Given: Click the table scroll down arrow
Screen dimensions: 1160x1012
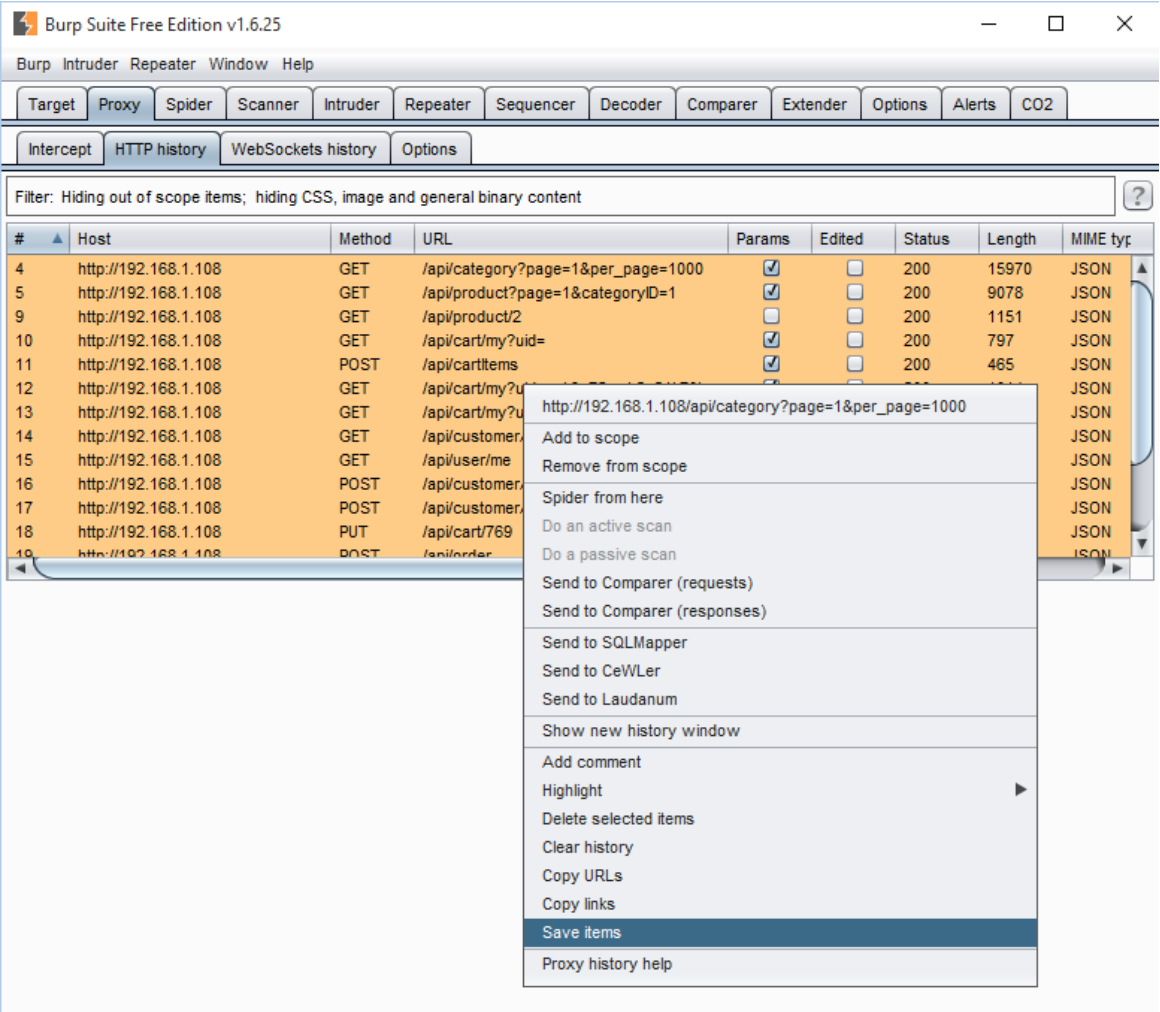Looking at the screenshot, I should pyautogui.click(x=1142, y=544).
